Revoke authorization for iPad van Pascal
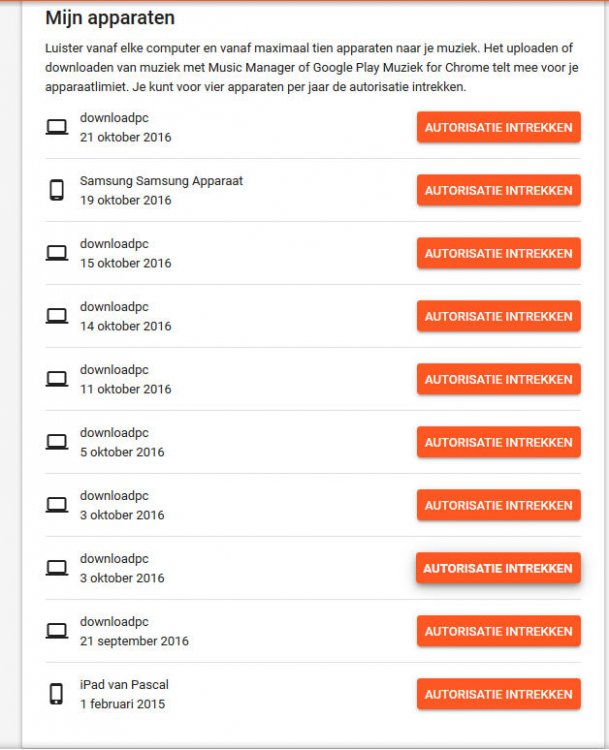 coord(498,694)
